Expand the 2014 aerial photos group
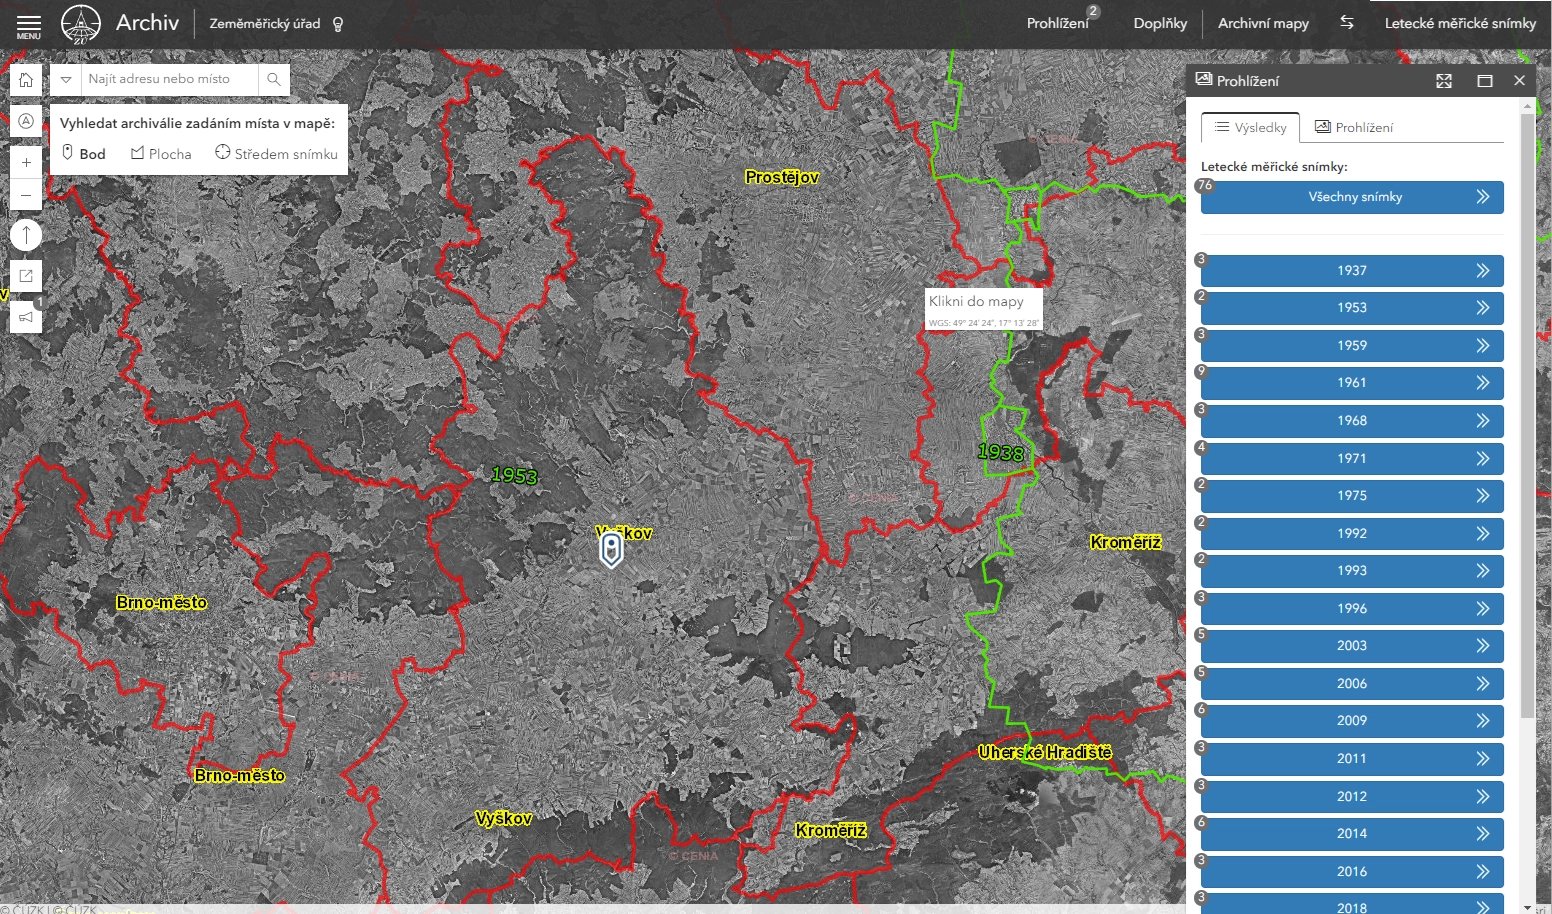Viewport: 1552px width, 914px height. (x=1352, y=834)
